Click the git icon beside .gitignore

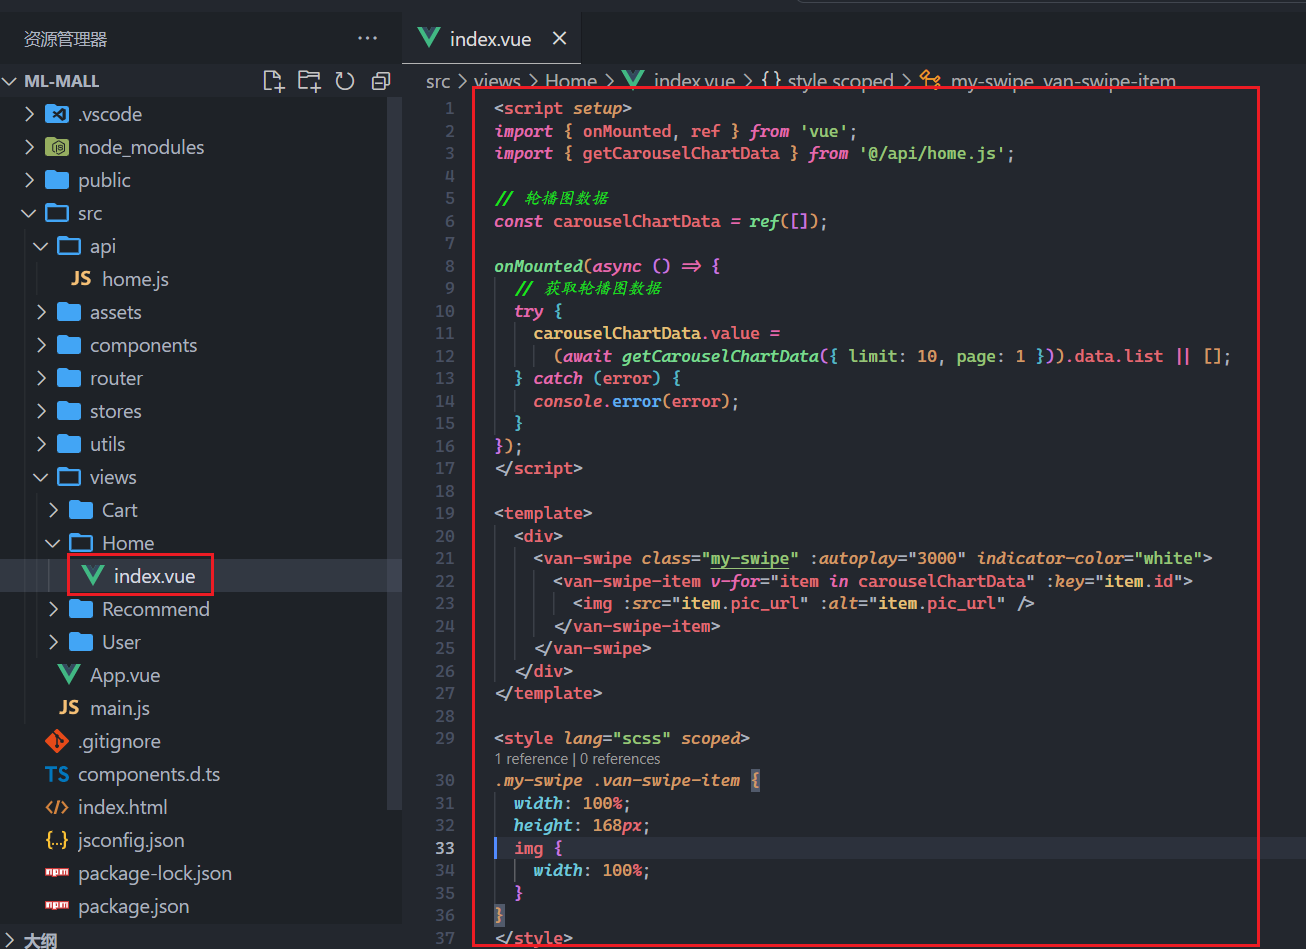(x=57, y=741)
